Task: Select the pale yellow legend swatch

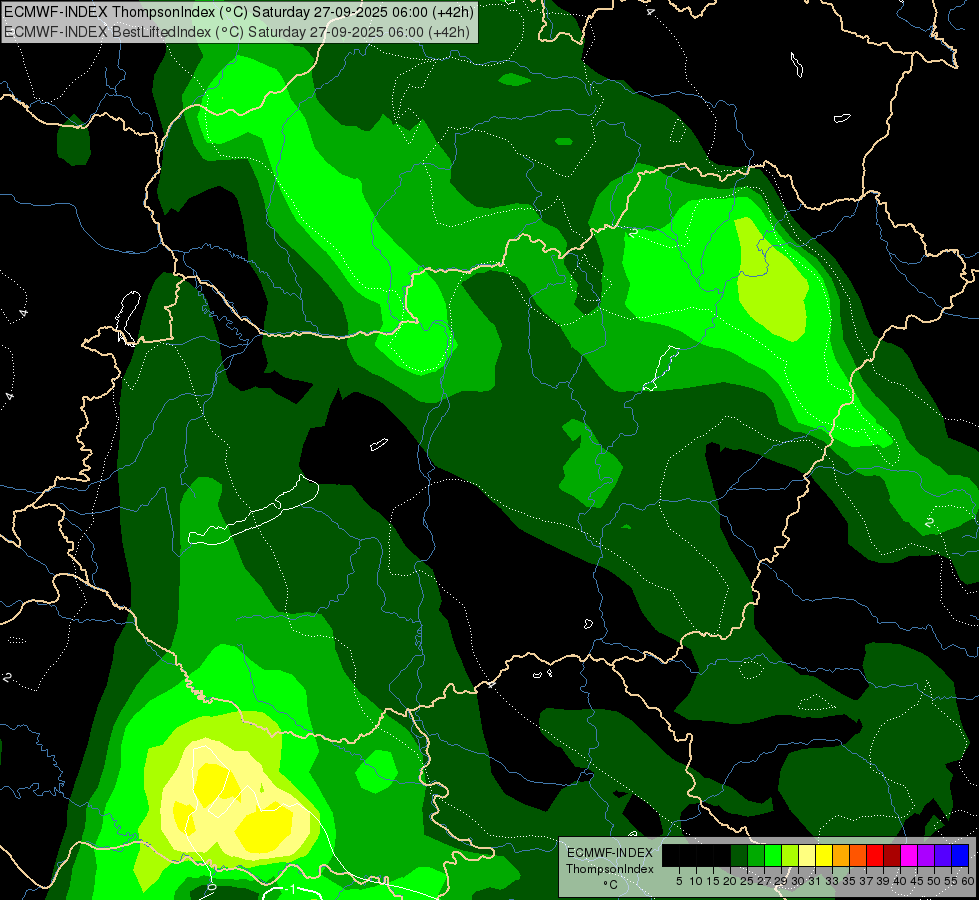Action: pos(806,855)
